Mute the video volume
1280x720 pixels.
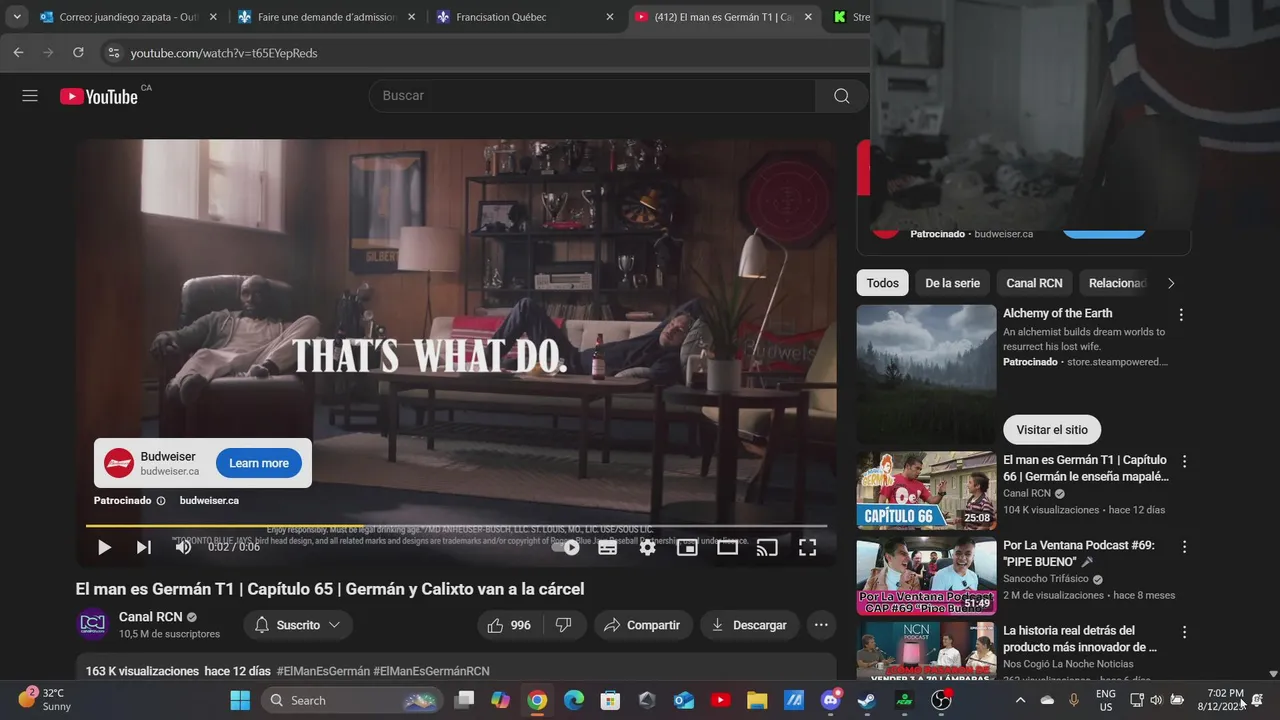point(184,547)
